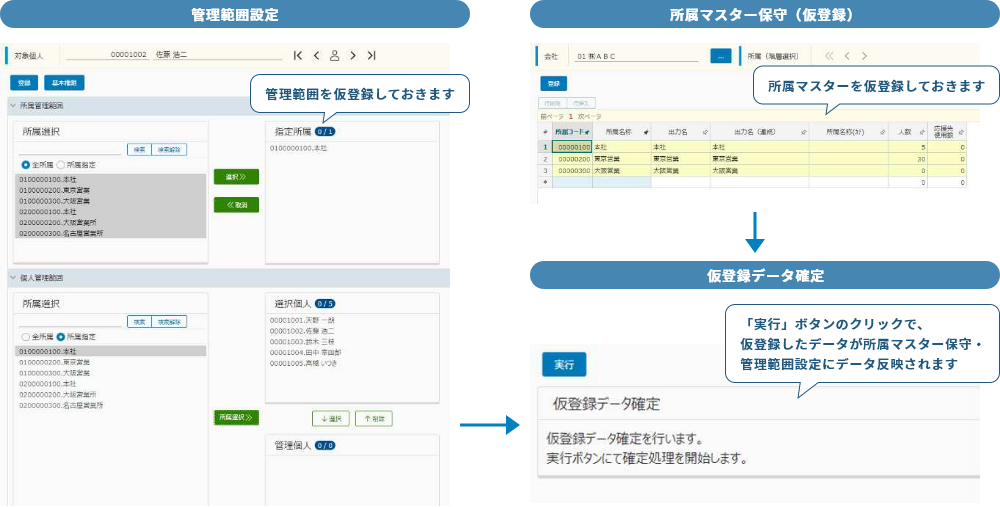Click search input field in 所属管理範囲 section
Viewport: 1000px width, 507px height.
pyautogui.click(x=70, y=150)
